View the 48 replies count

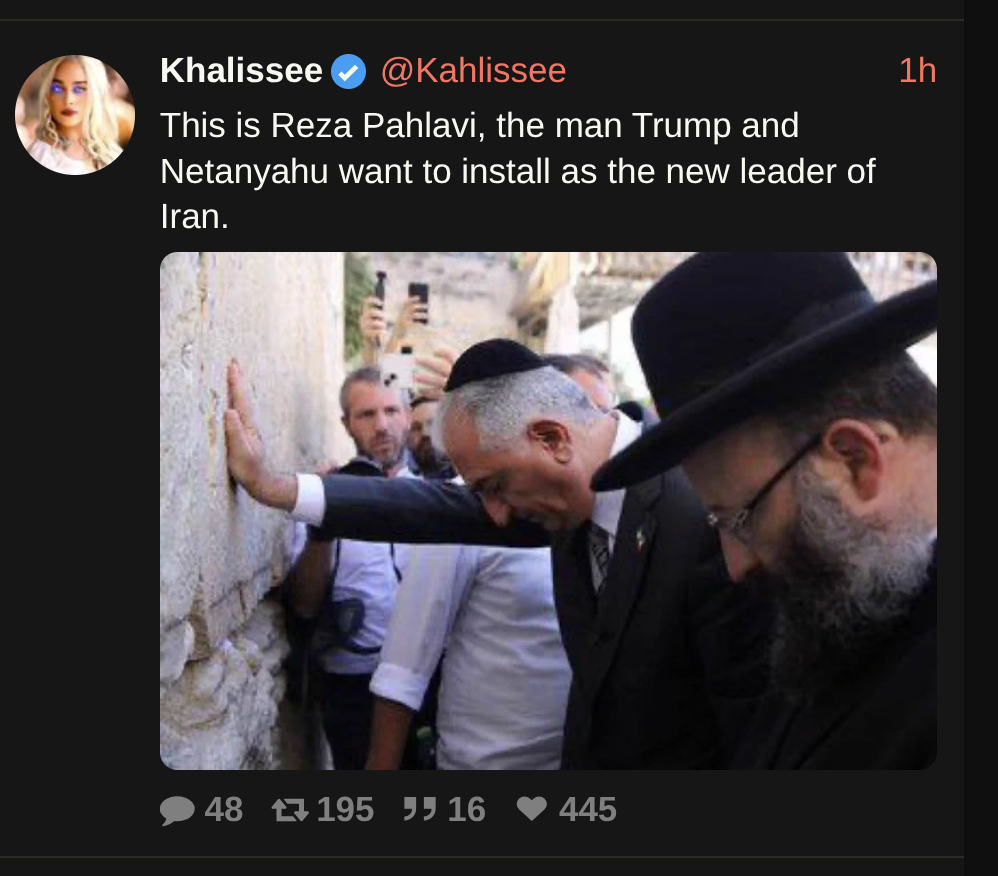[223, 810]
